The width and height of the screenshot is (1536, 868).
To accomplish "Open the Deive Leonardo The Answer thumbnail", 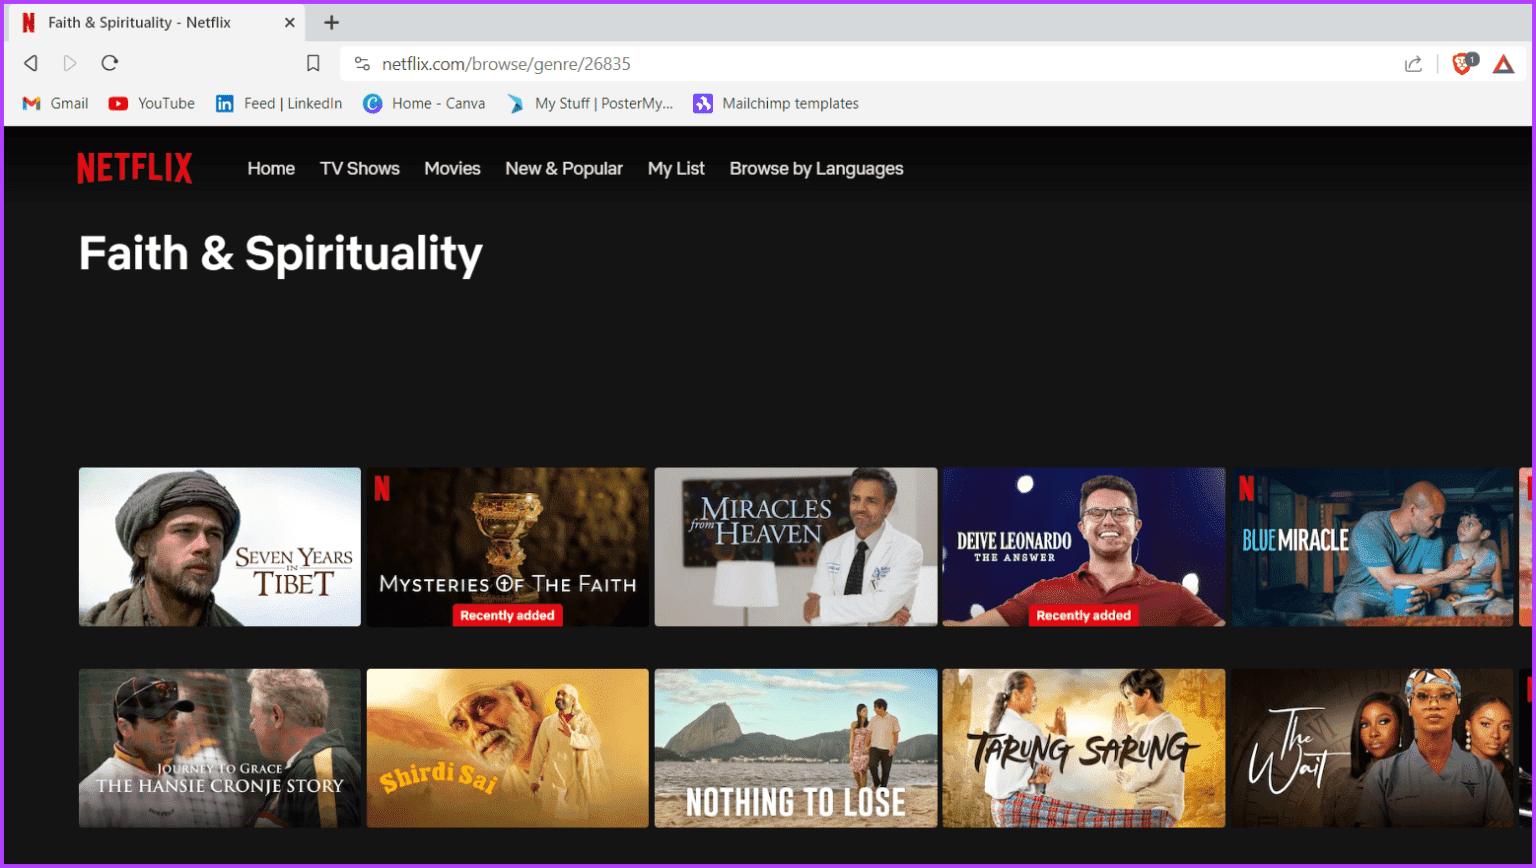I will tap(1084, 547).
